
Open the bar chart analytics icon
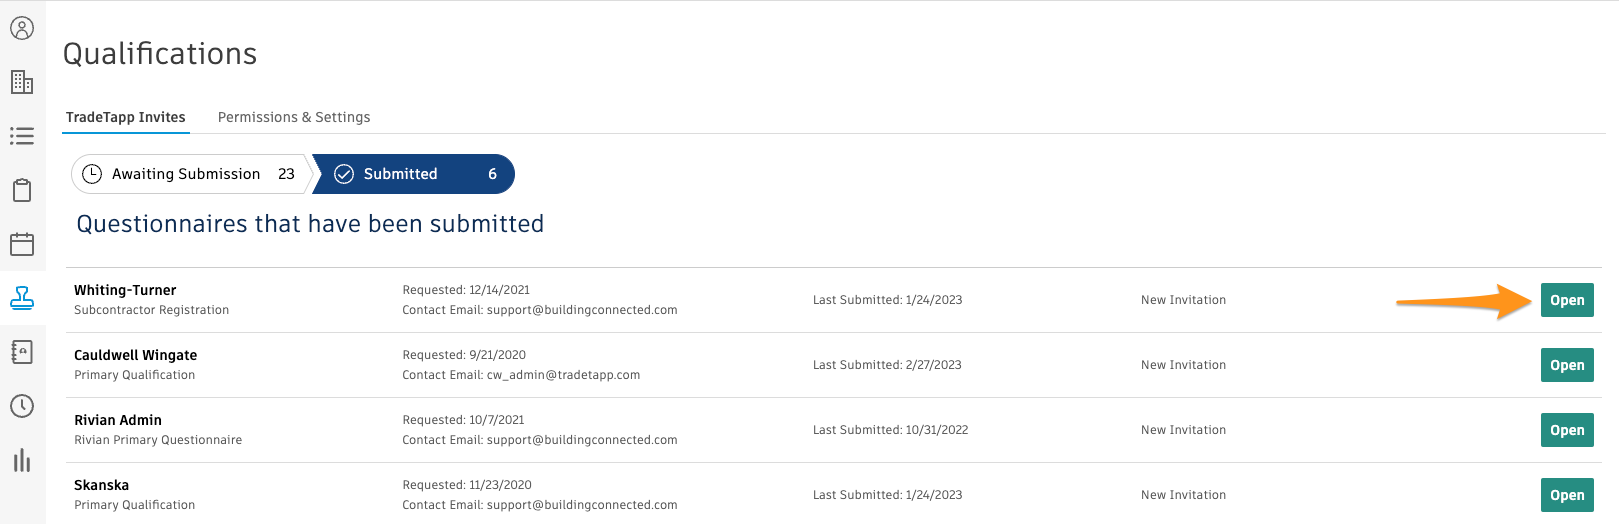[22, 460]
